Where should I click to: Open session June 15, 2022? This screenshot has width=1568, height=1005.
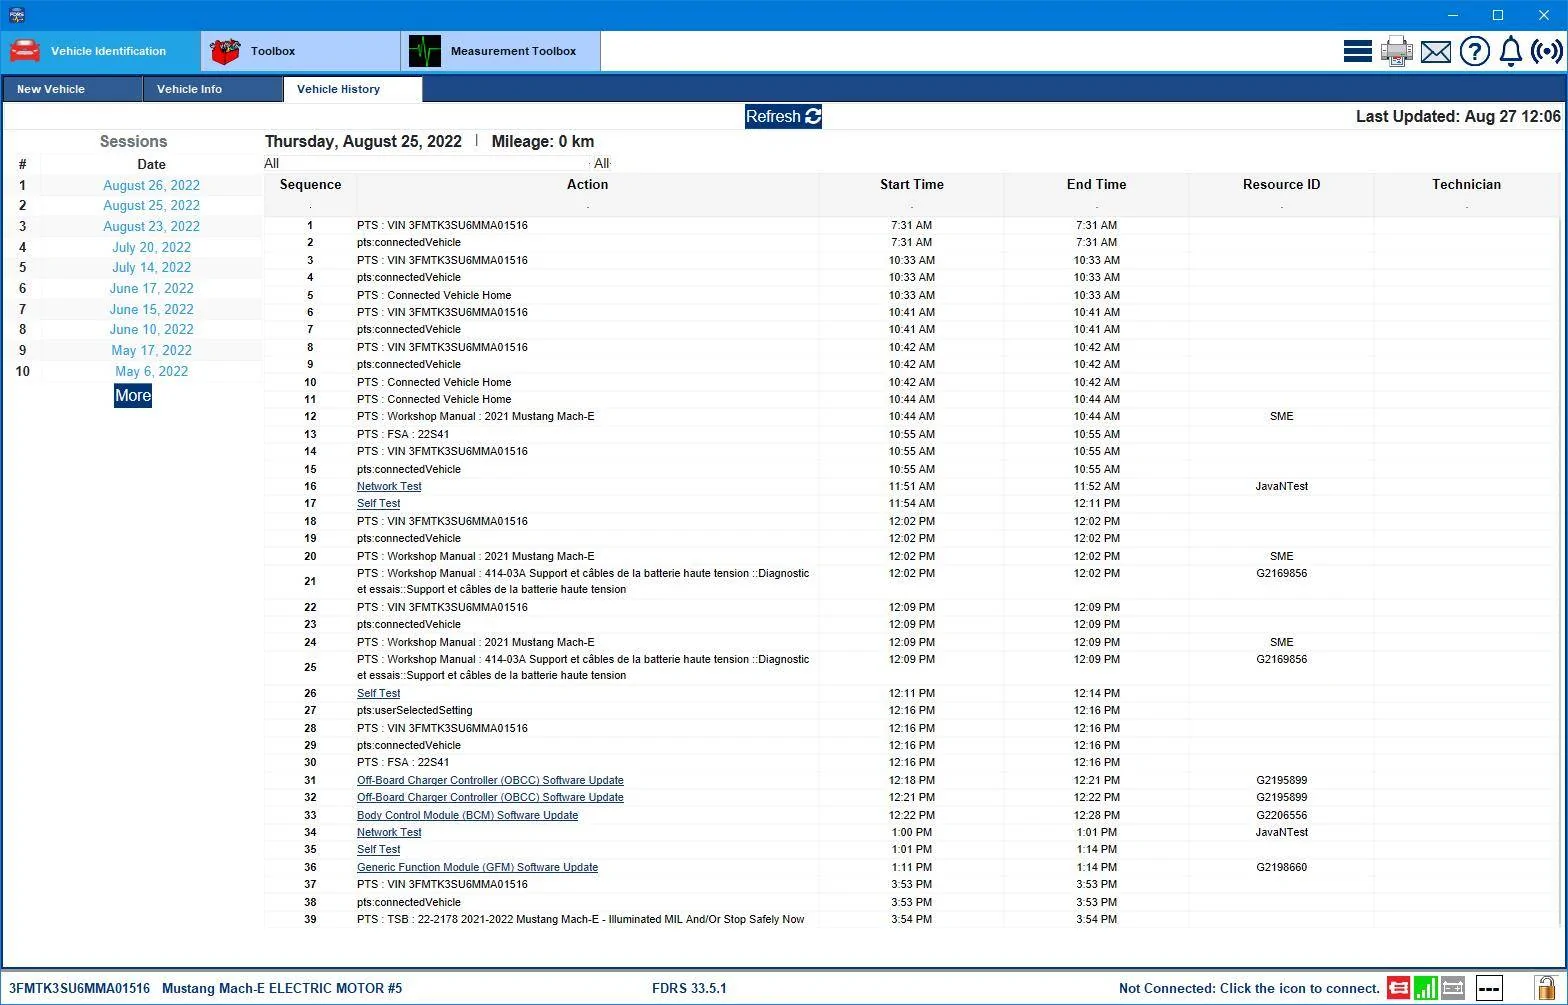click(151, 309)
